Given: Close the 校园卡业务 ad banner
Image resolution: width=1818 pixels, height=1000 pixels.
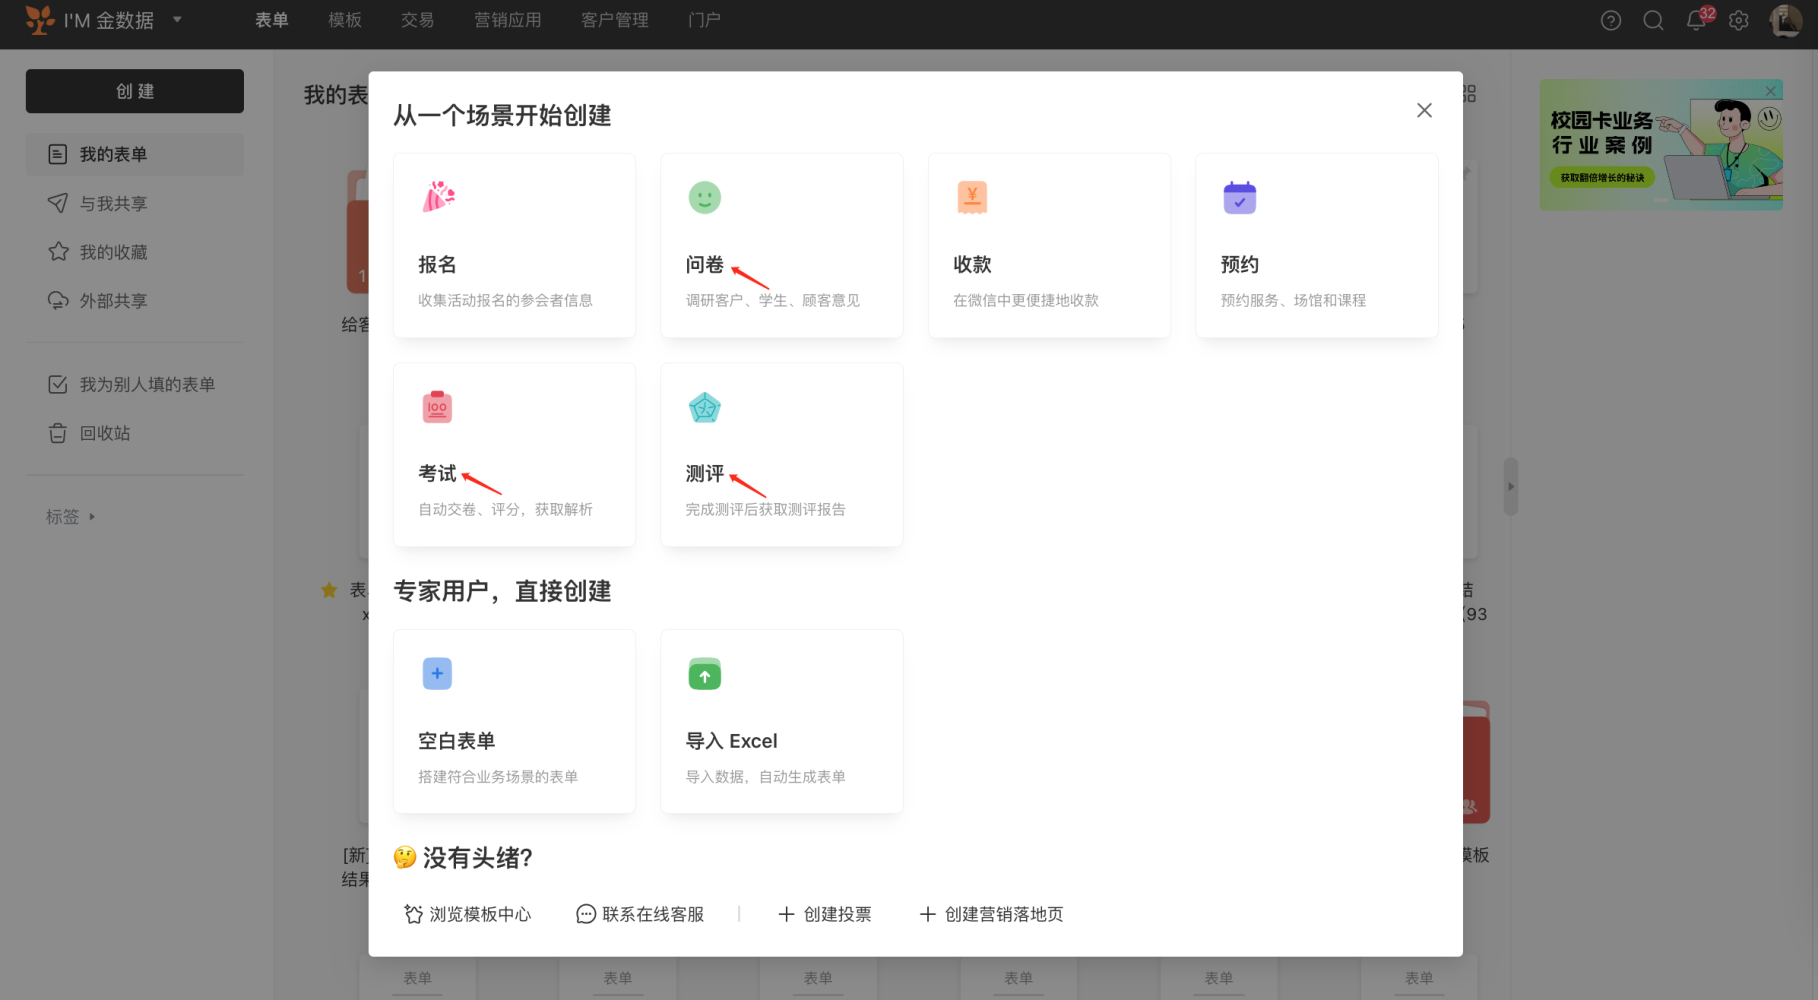Looking at the screenshot, I should pyautogui.click(x=1771, y=91).
